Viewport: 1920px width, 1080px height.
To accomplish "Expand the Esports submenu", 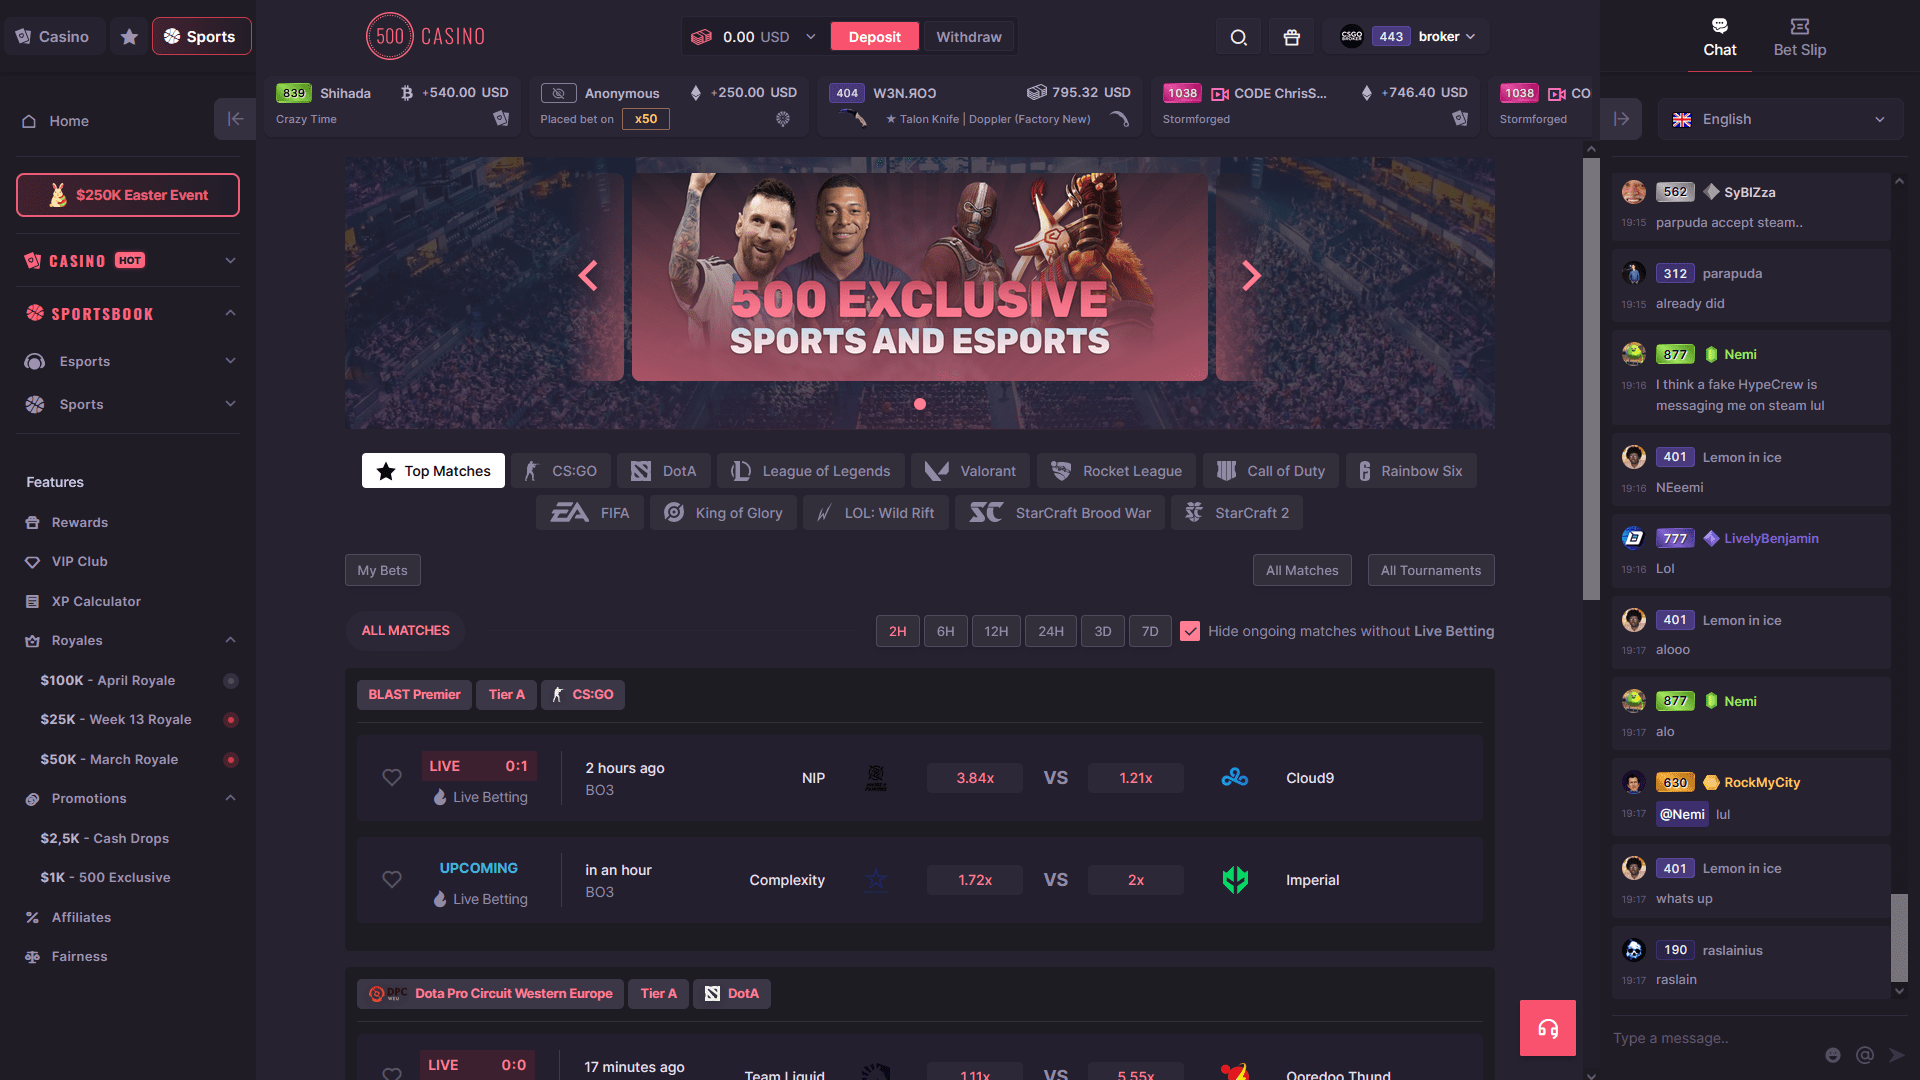I will [x=128, y=361].
